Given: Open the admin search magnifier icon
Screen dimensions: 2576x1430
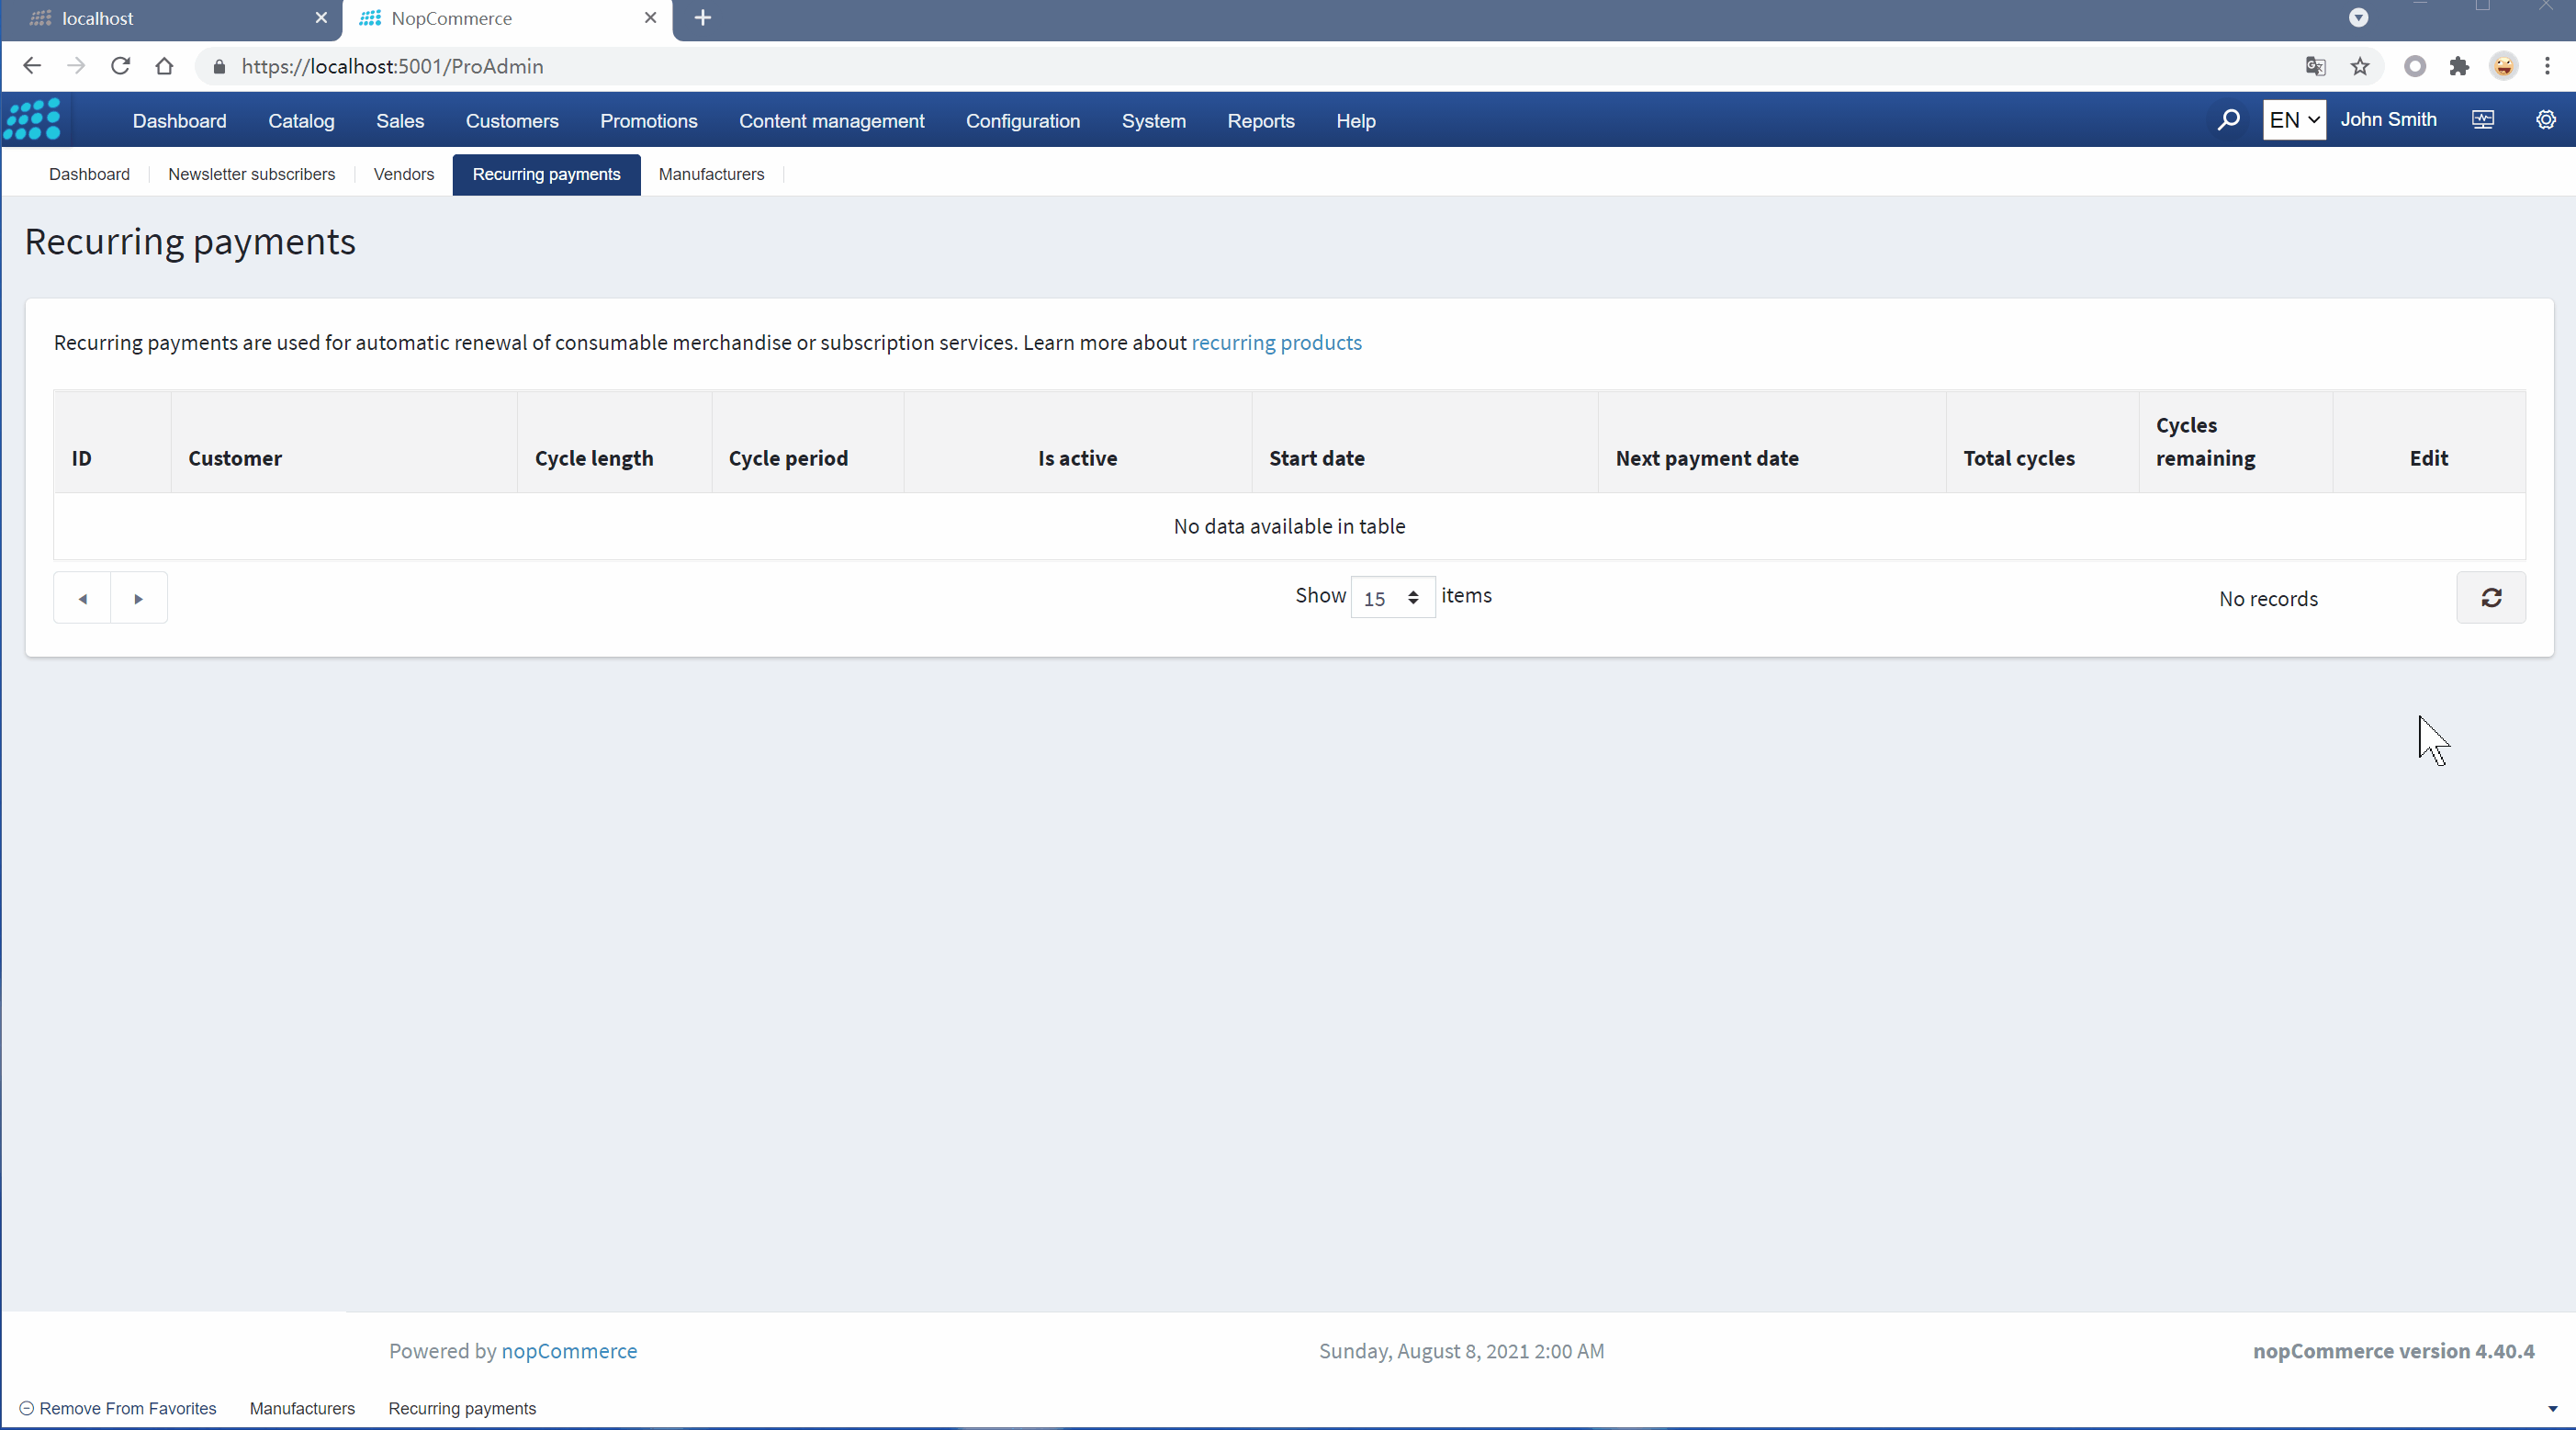Looking at the screenshot, I should [x=2228, y=120].
